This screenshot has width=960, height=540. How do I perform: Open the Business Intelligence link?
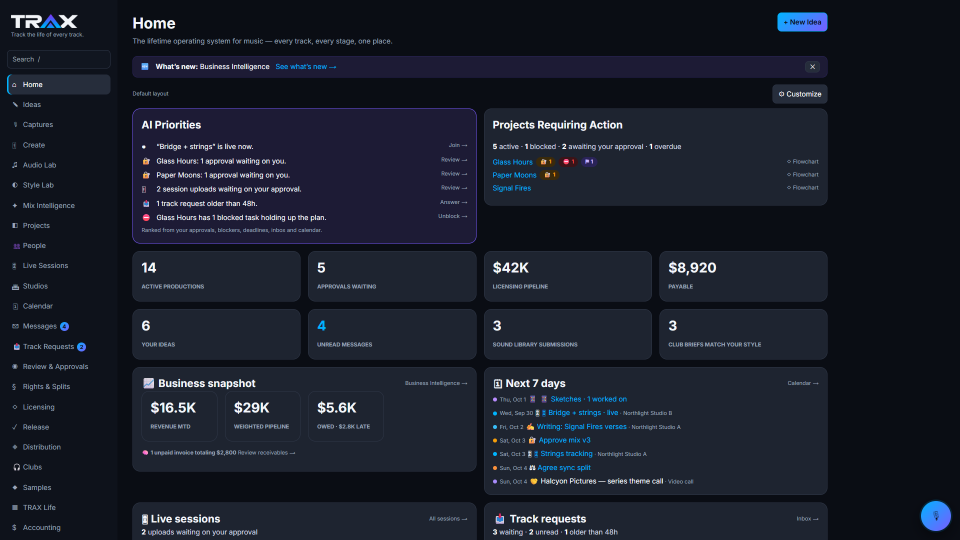point(436,383)
